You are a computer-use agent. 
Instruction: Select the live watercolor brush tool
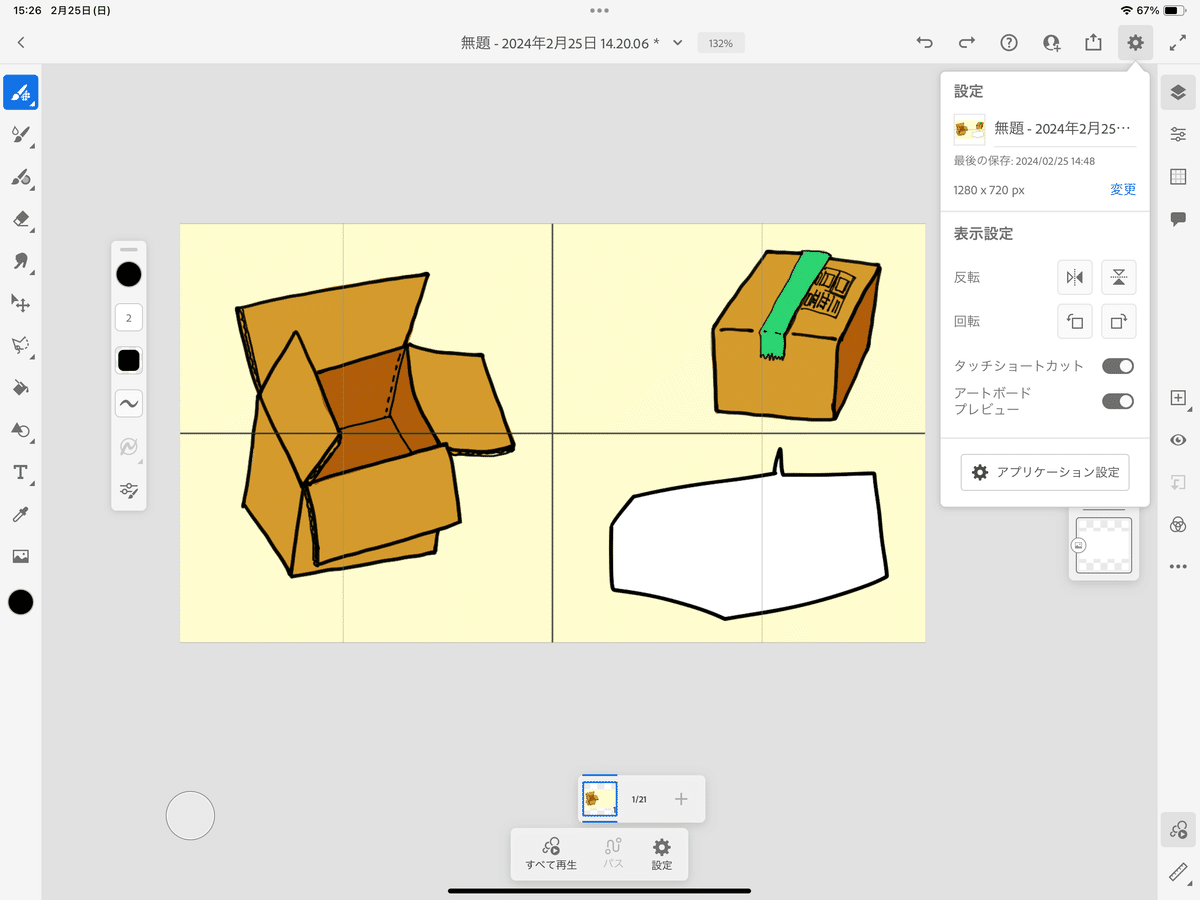coord(21,134)
